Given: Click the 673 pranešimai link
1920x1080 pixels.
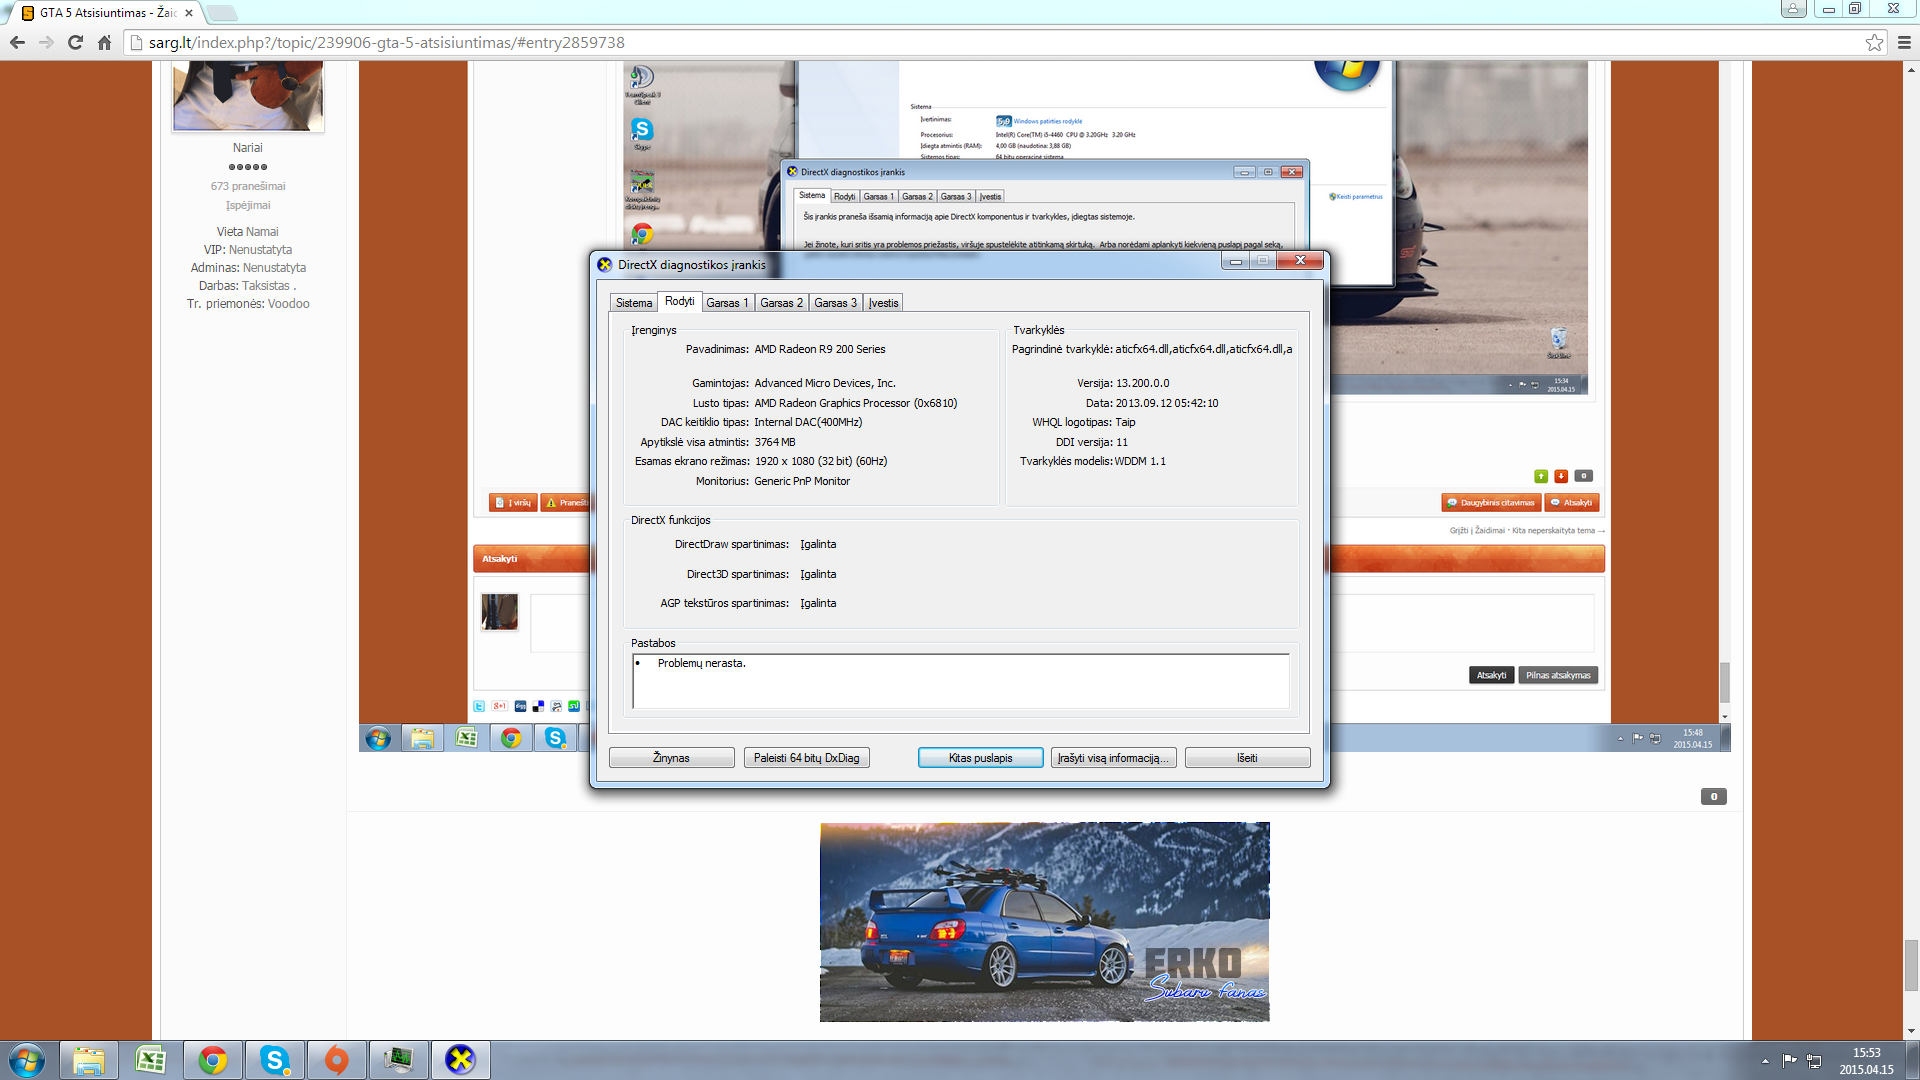Looking at the screenshot, I should (248, 186).
